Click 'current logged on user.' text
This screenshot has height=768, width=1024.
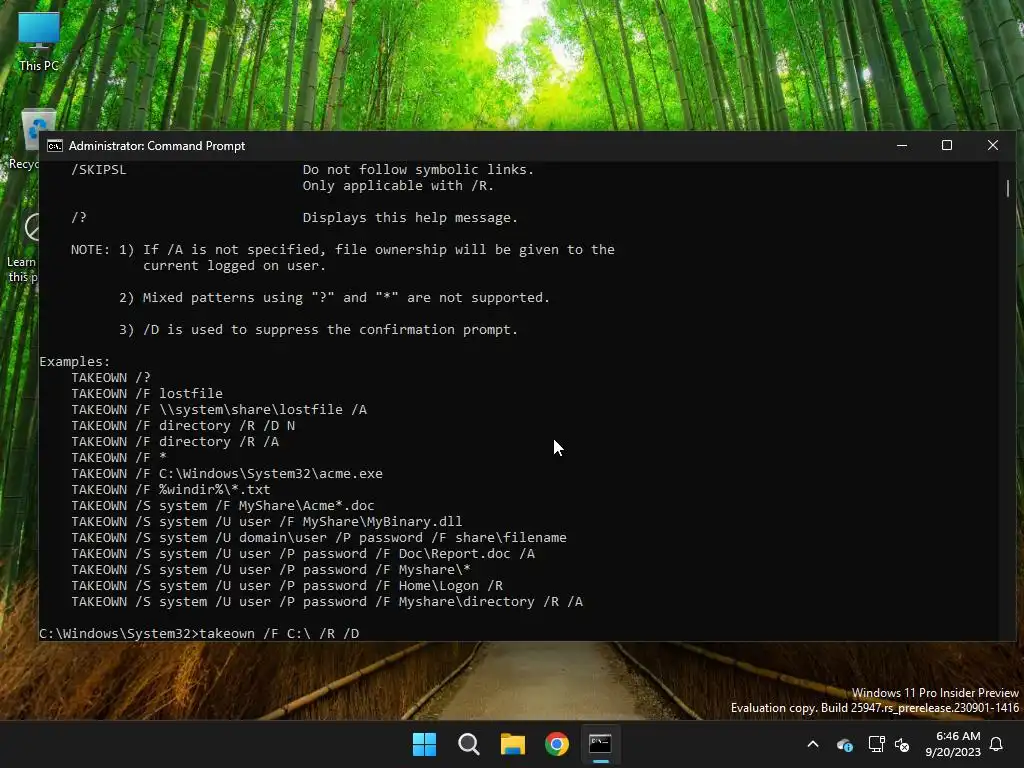(234, 266)
